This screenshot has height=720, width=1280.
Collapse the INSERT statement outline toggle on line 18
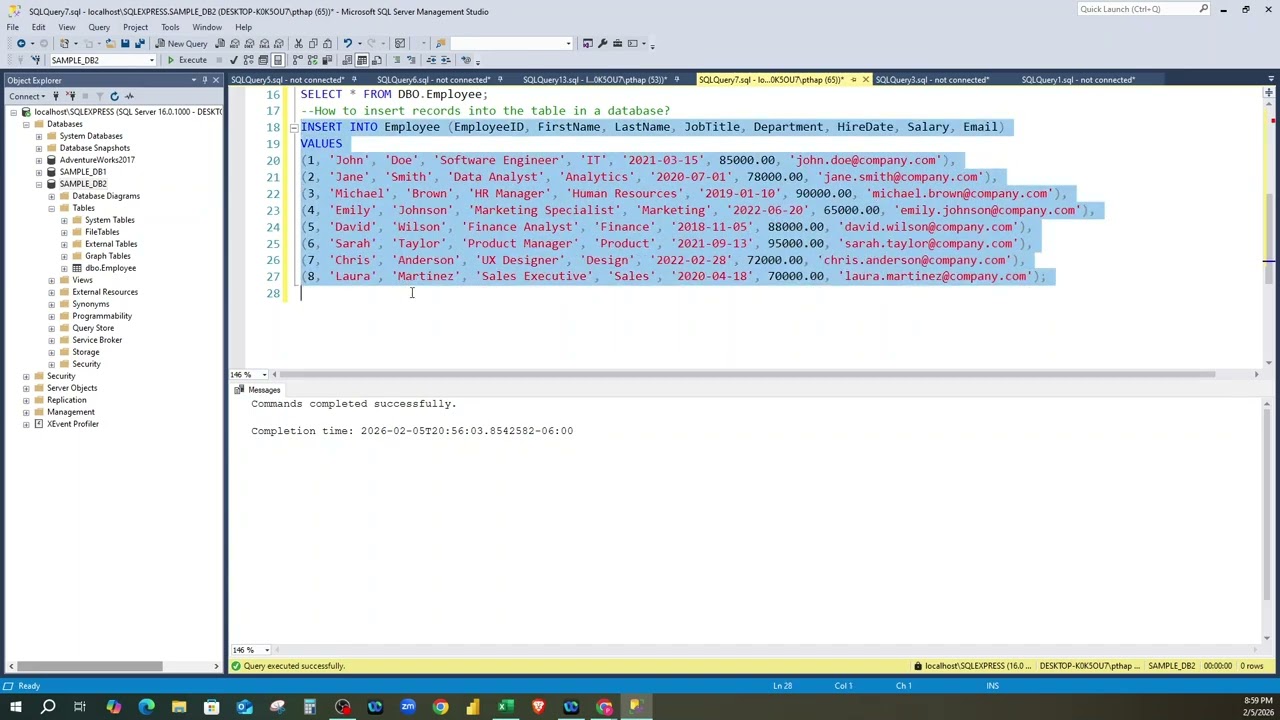(294, 127)
